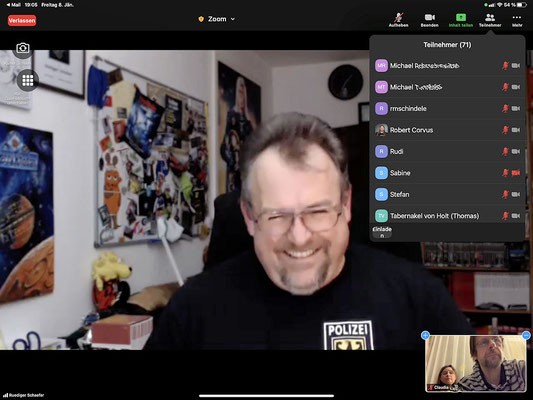Select participant Rudi
This screenshot has width=533, height=400.
point(447,151)
